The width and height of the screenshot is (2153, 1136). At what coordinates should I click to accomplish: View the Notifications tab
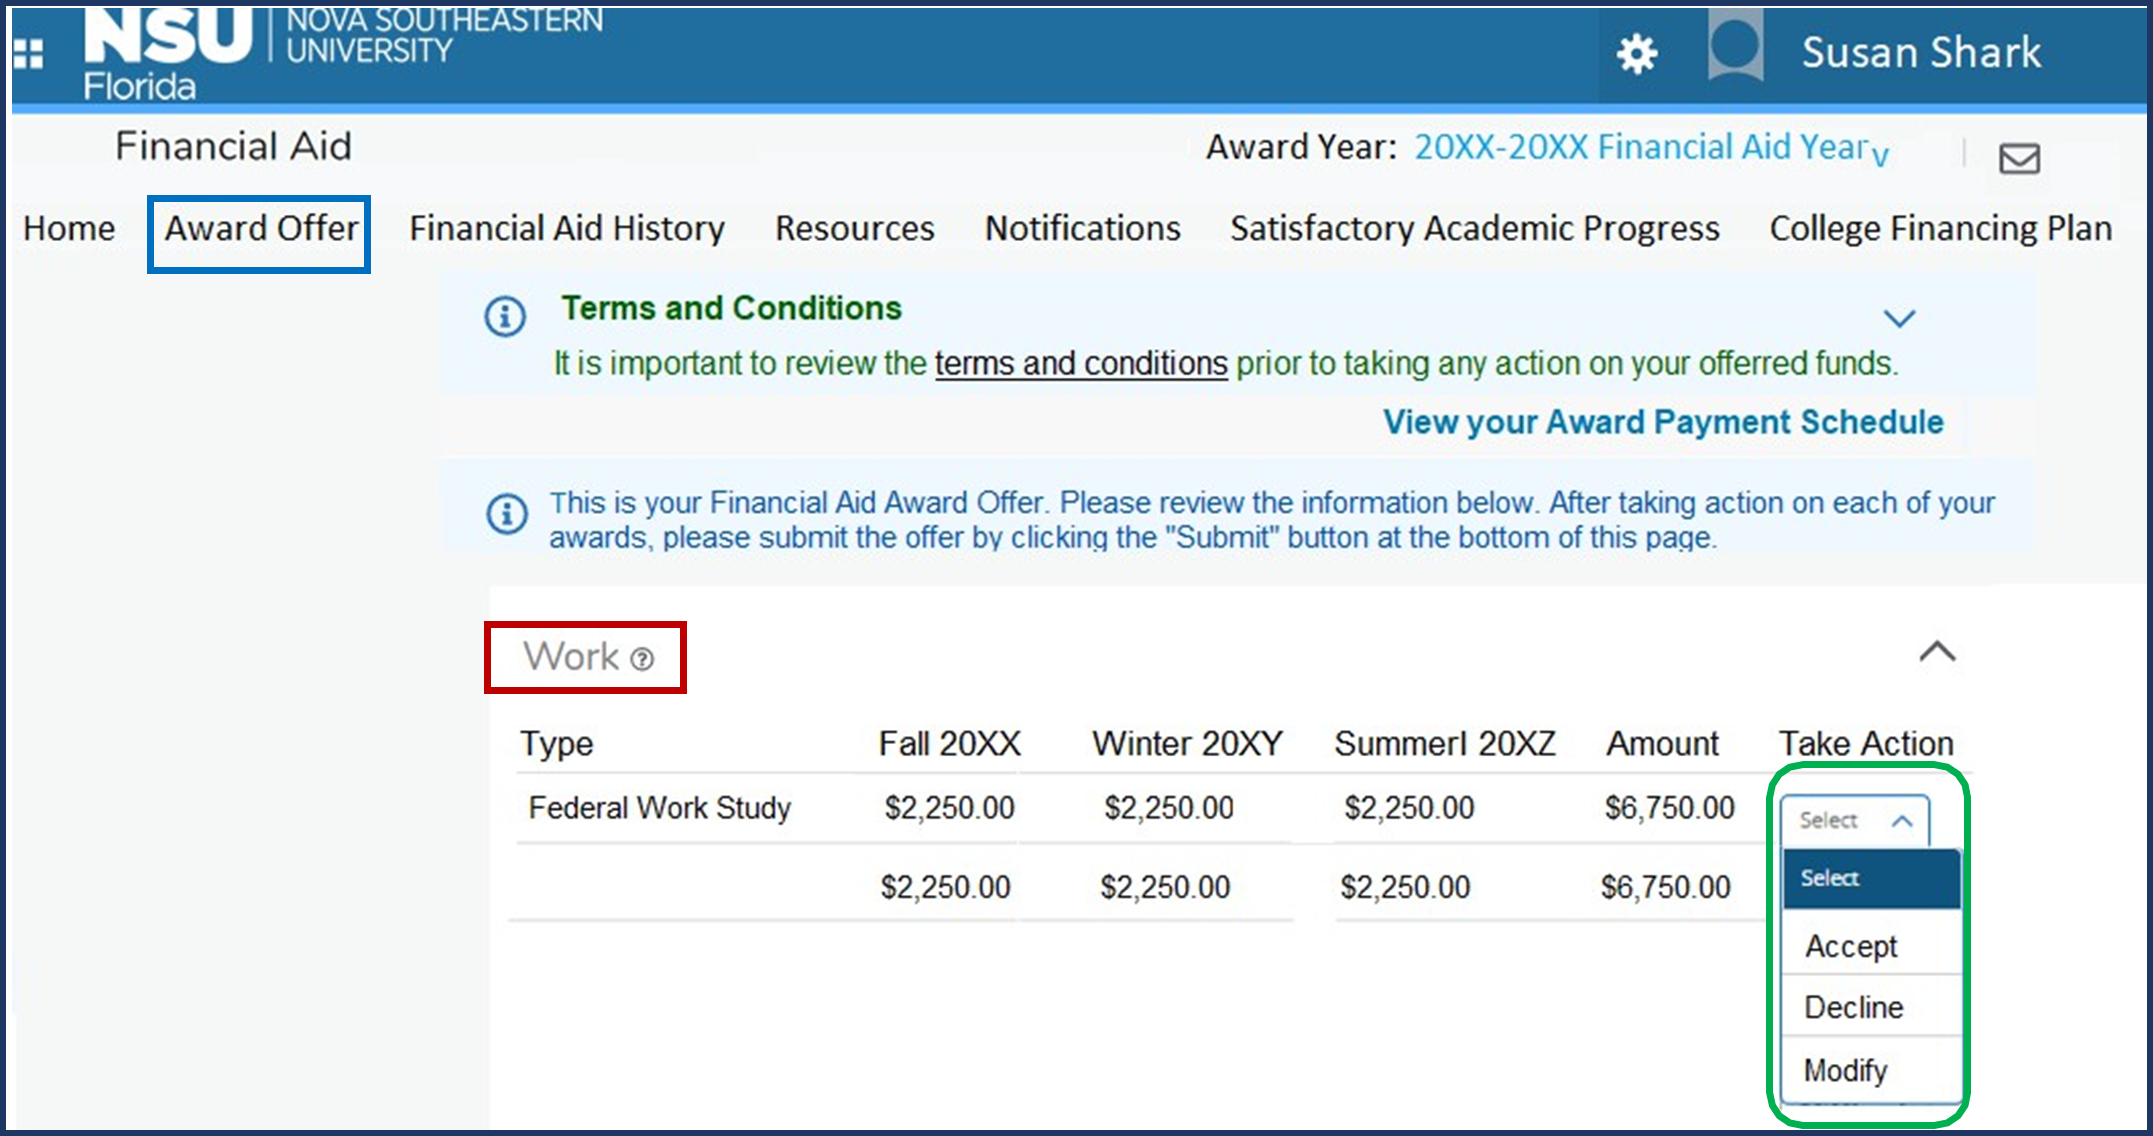click(1081, 228)
